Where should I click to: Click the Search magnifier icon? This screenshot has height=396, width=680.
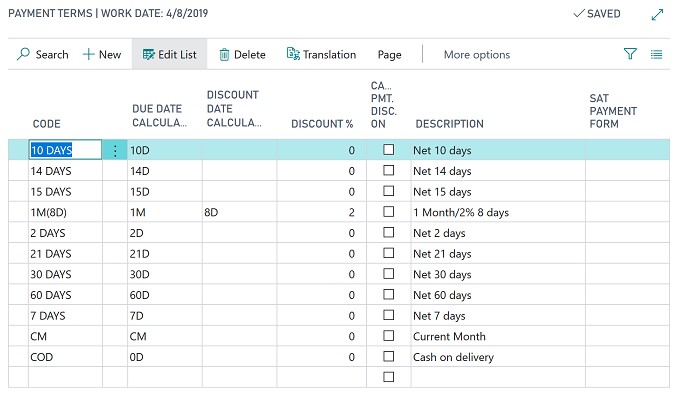pyautogui.click(x=23, y=54)
